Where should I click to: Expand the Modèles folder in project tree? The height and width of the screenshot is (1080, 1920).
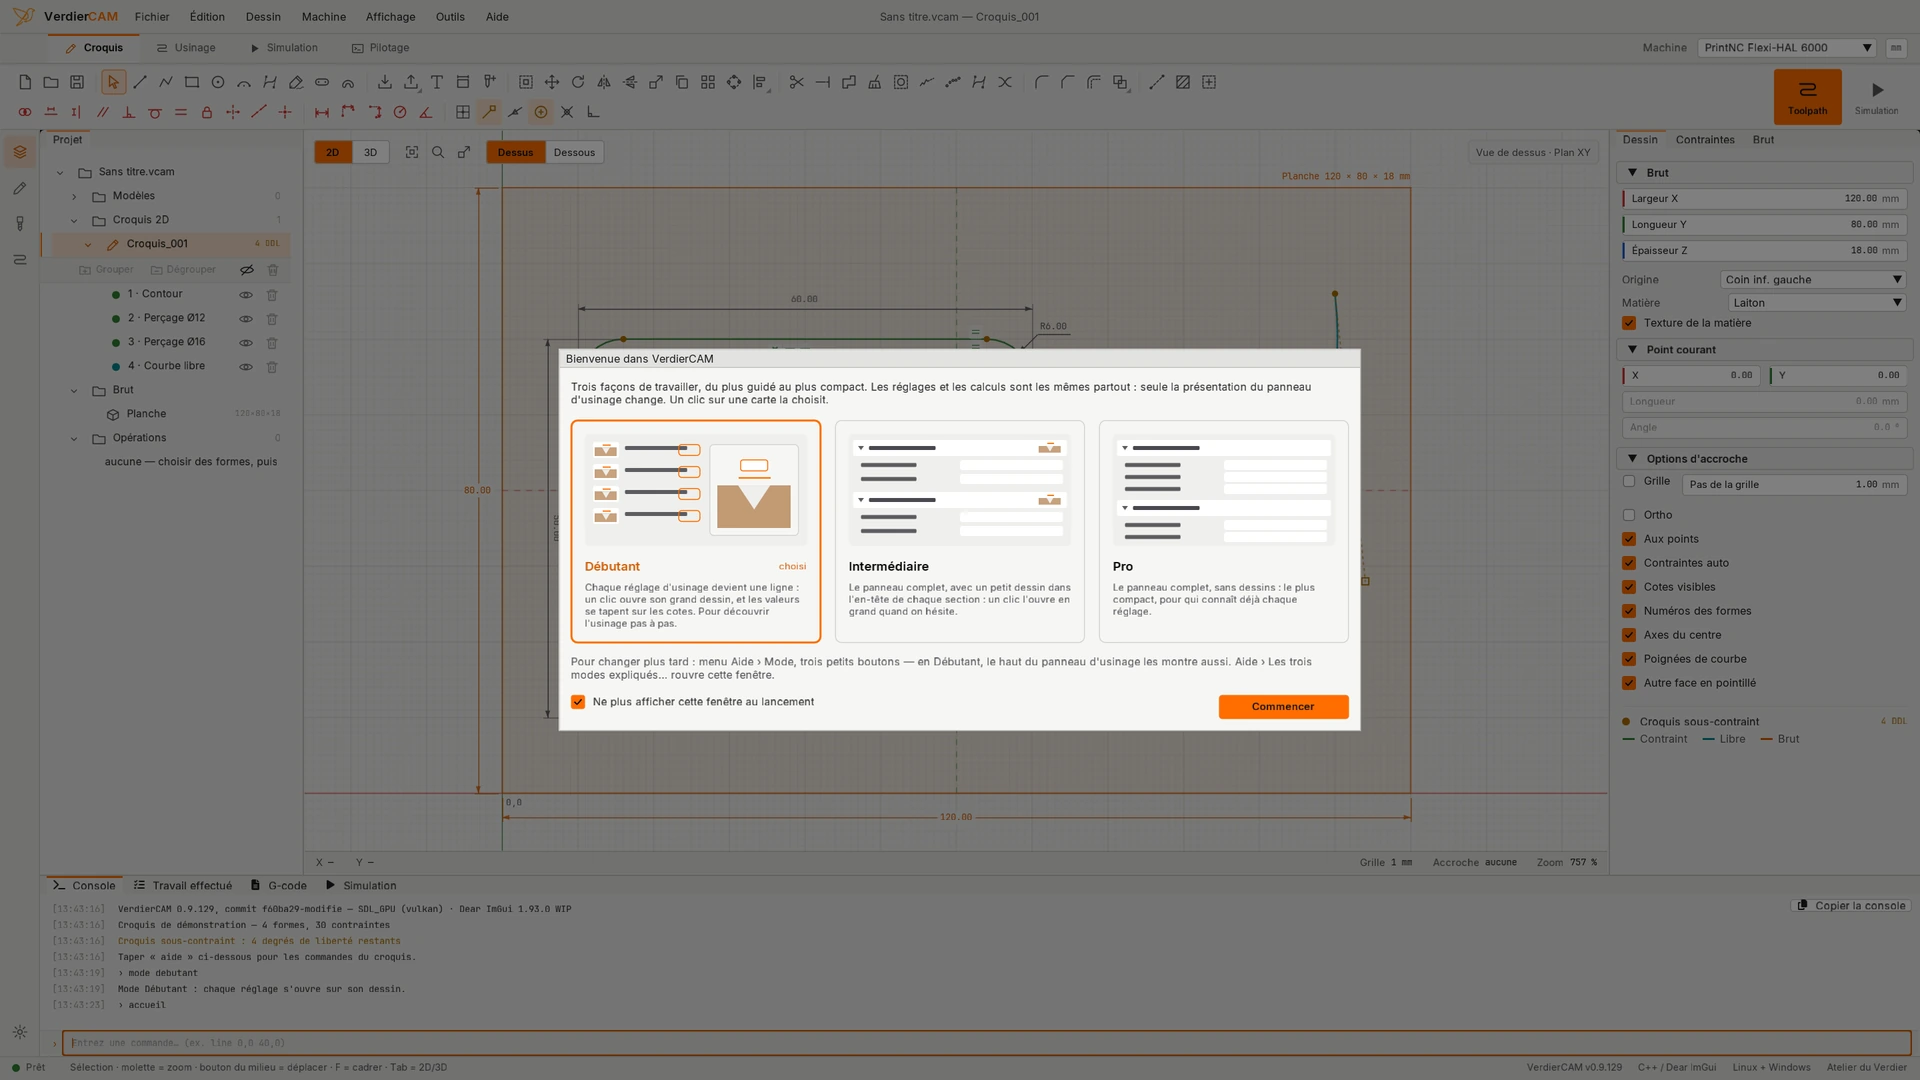click(x=74, y=197)
